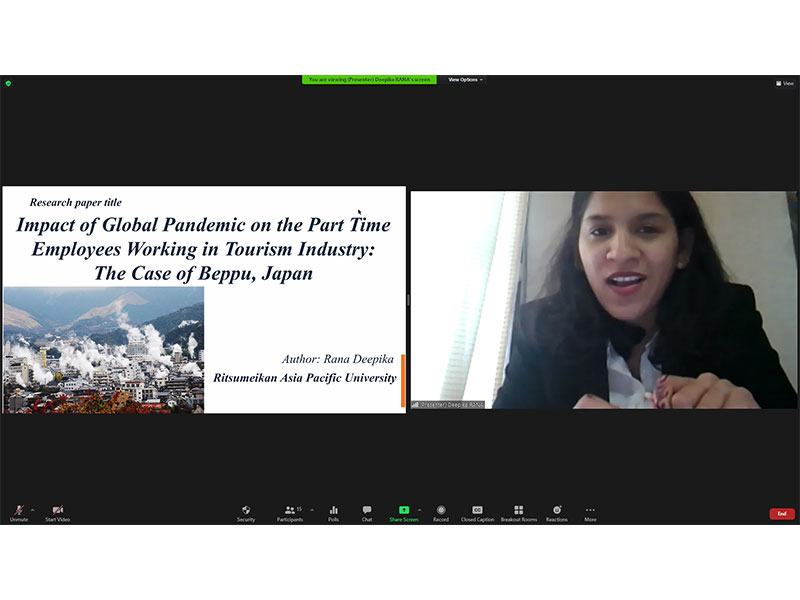The width and height of the screenshot is (800, 600).
Task: Open the Security shield options
Action: click(x=246, y=511)
